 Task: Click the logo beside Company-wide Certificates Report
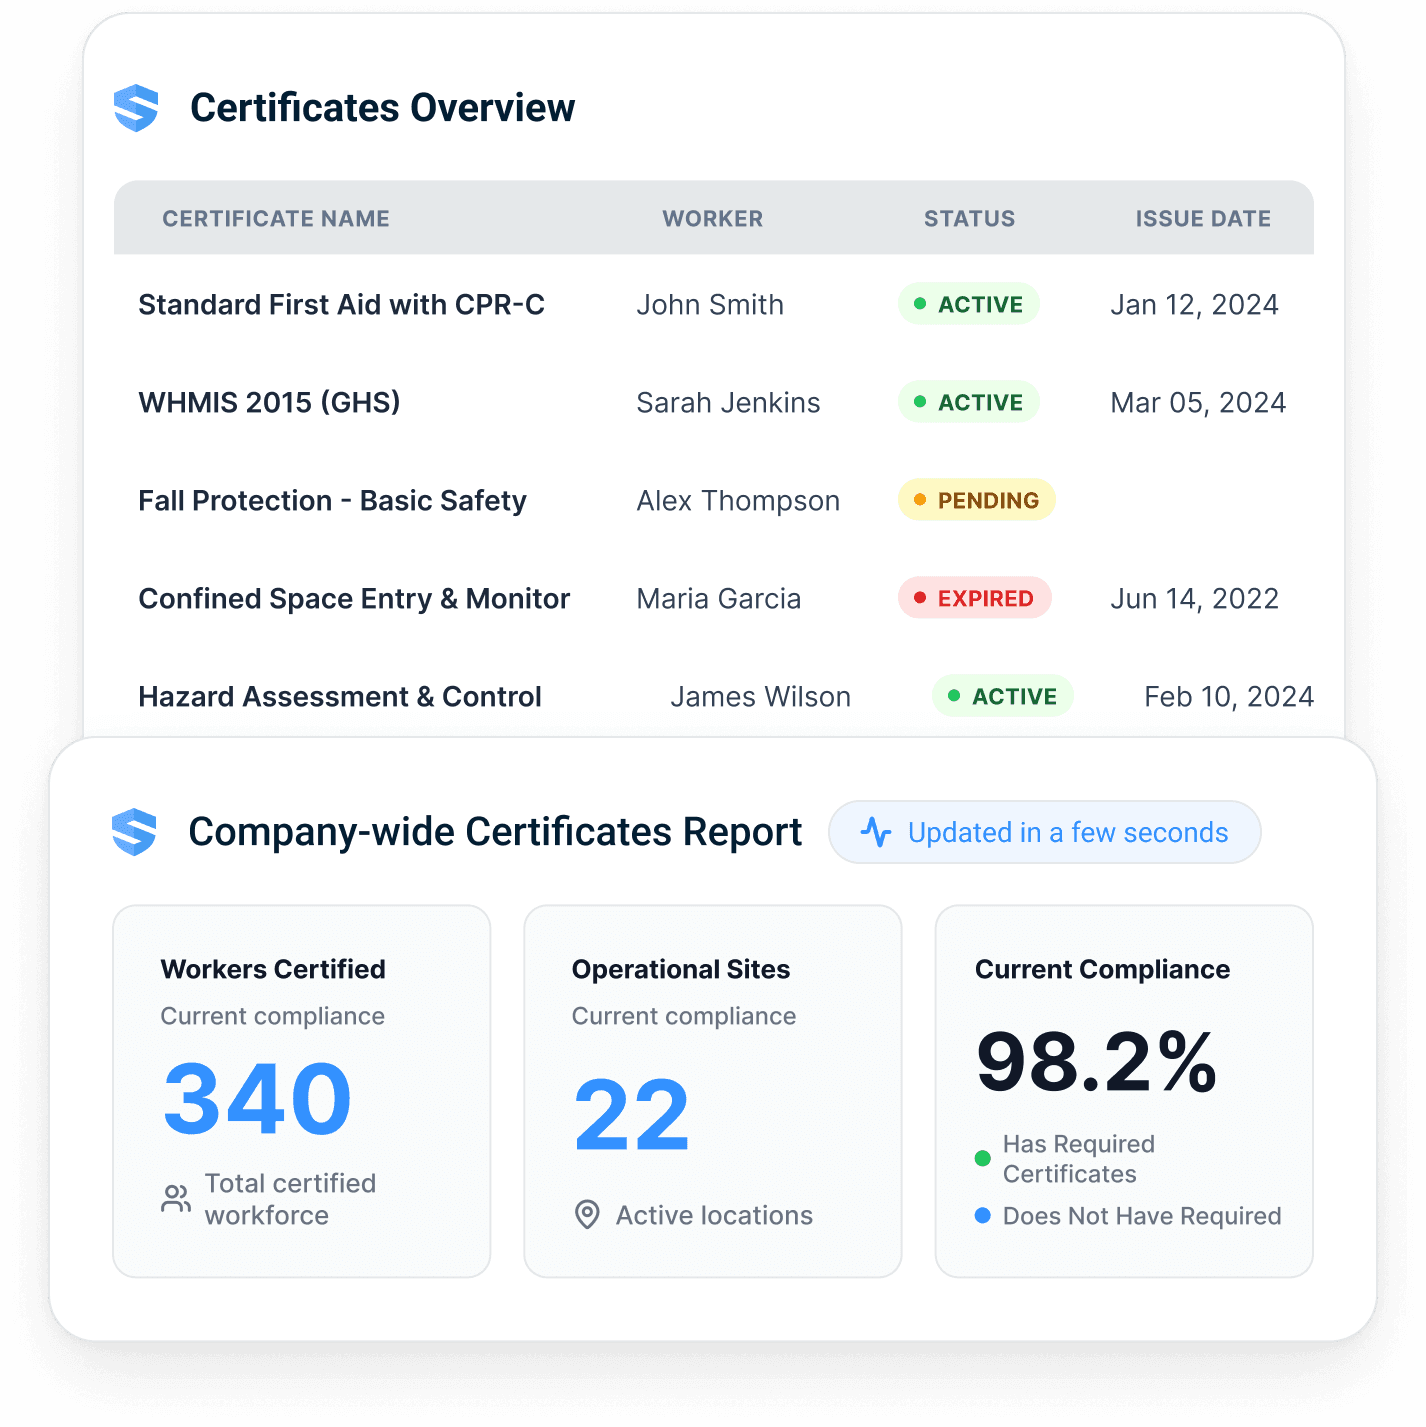coord(134,832)
